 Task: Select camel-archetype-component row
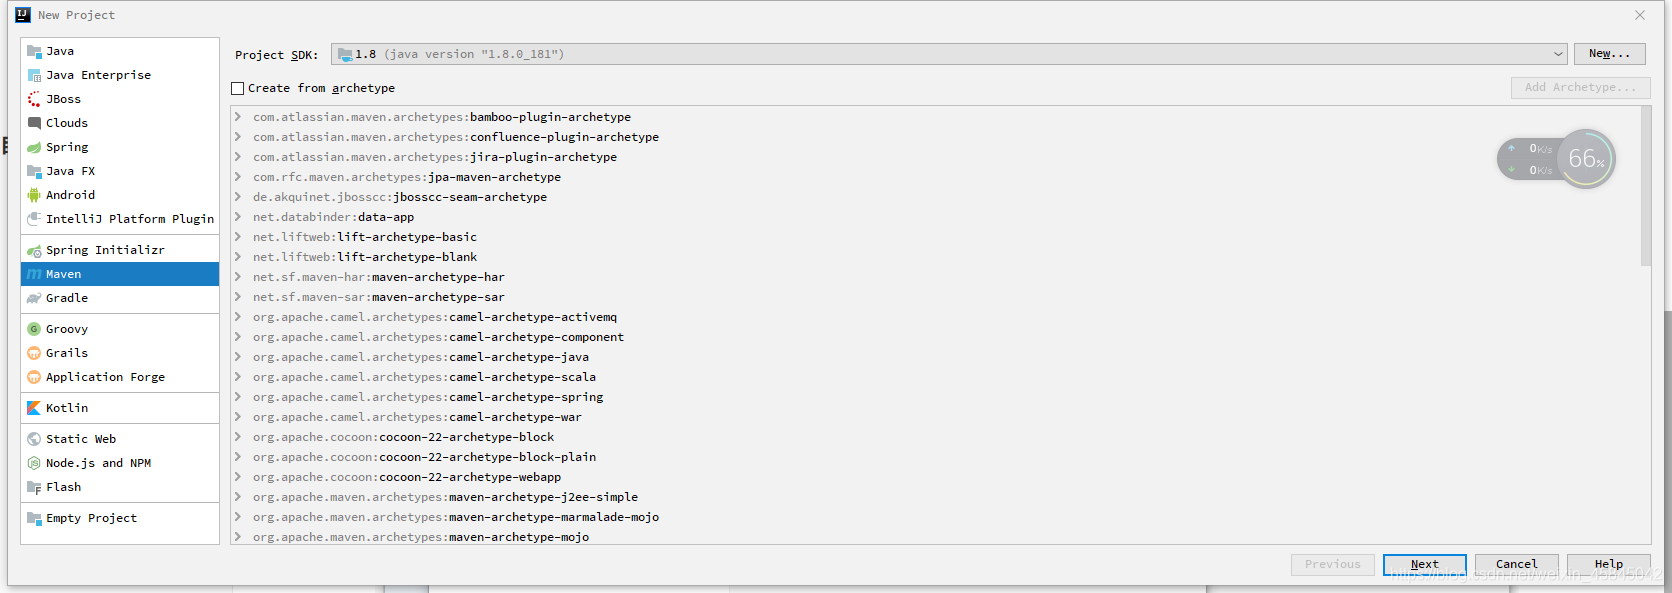[x=936, y=337]
